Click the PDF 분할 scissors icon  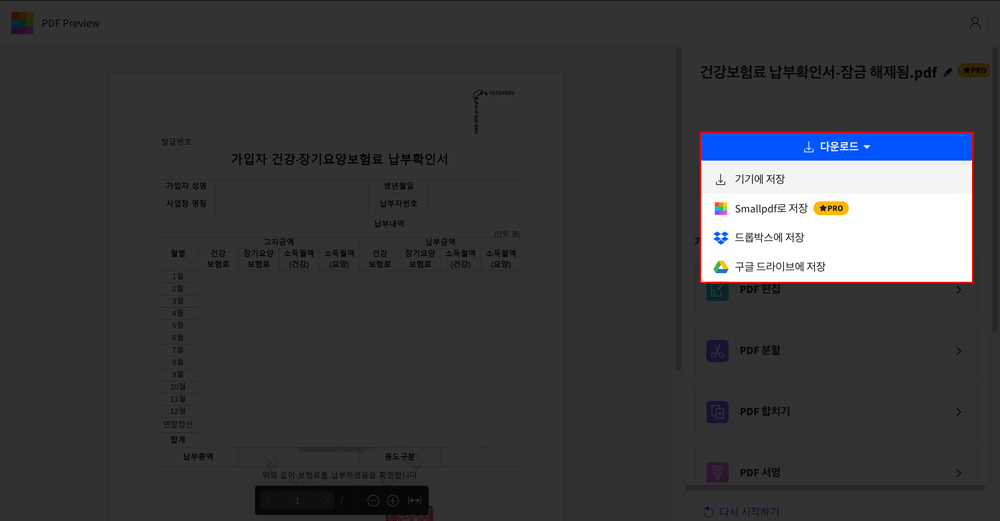[717, 351]
